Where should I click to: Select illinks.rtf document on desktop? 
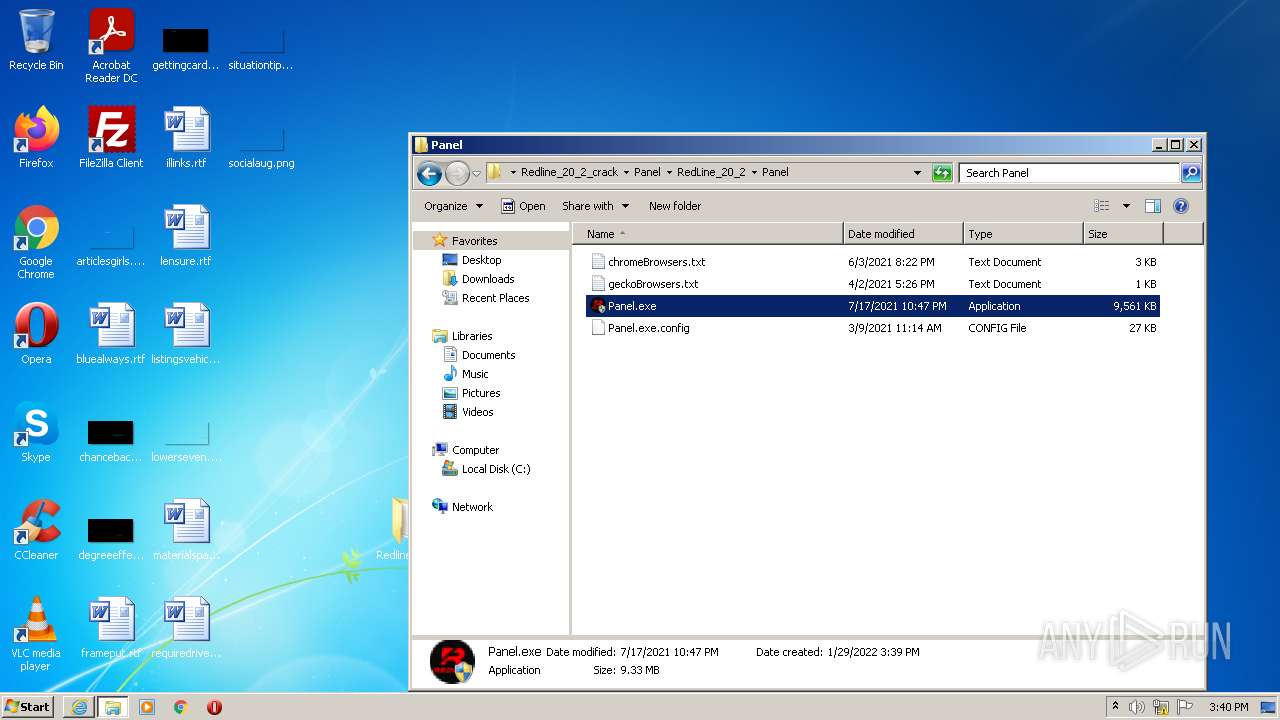tap(186, 137)
